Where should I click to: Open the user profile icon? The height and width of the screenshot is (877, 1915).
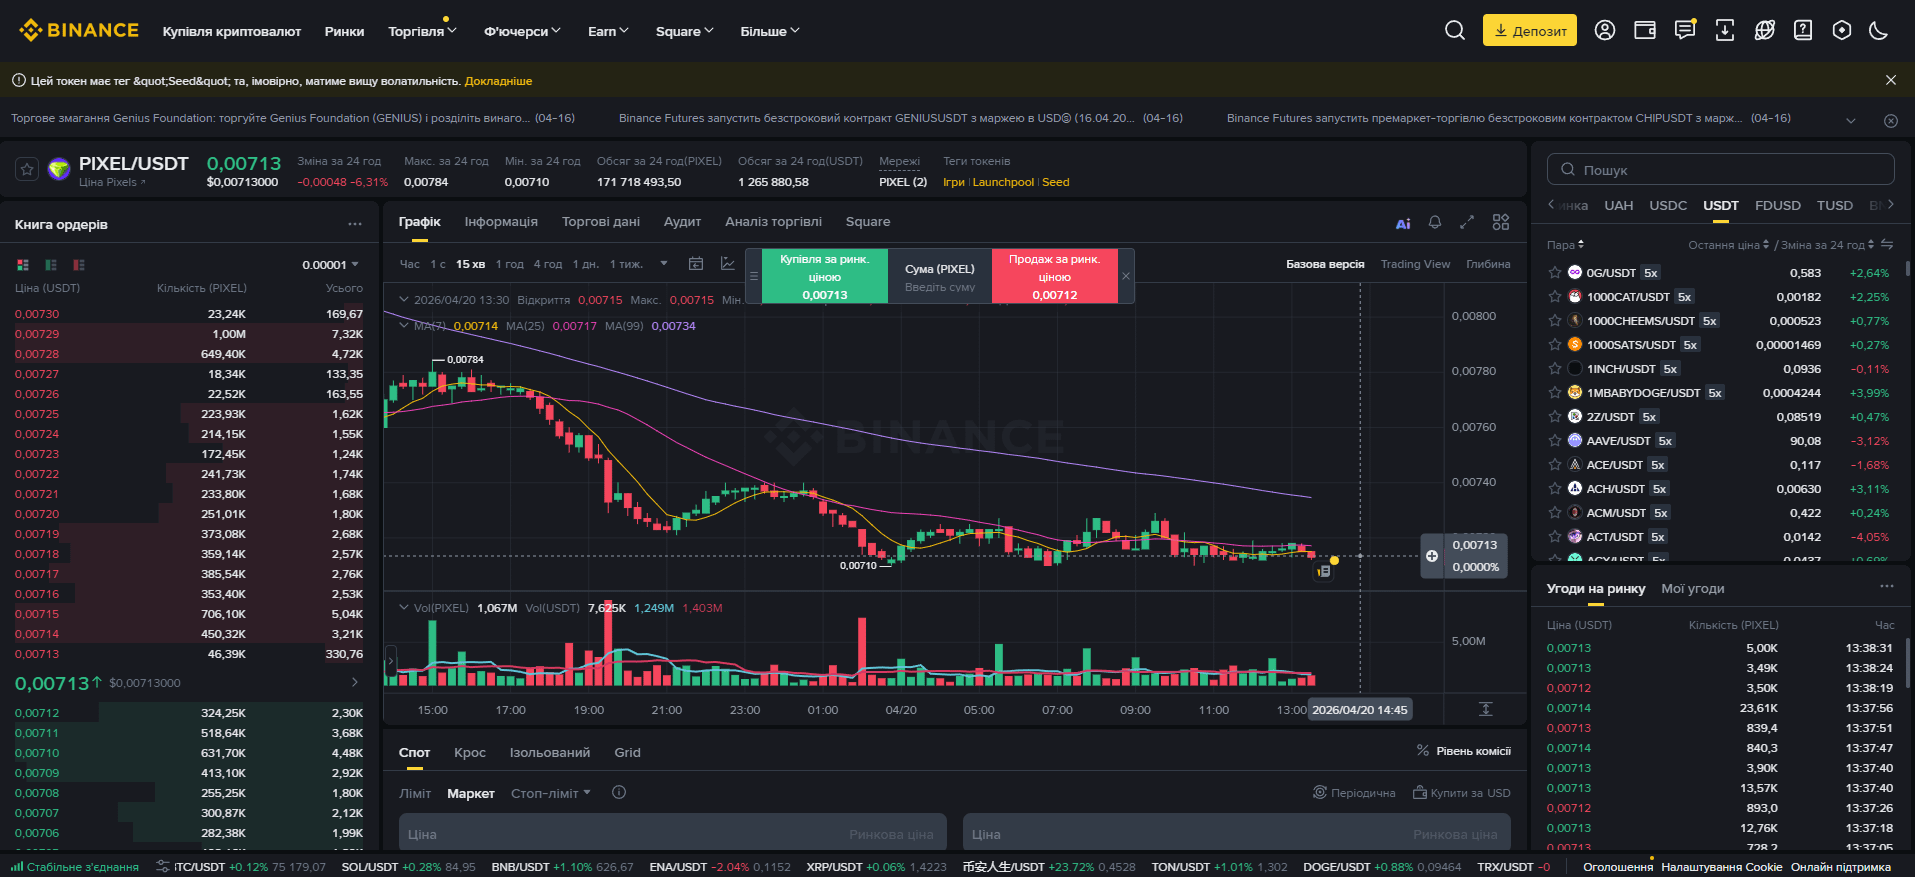[1605, 31]
